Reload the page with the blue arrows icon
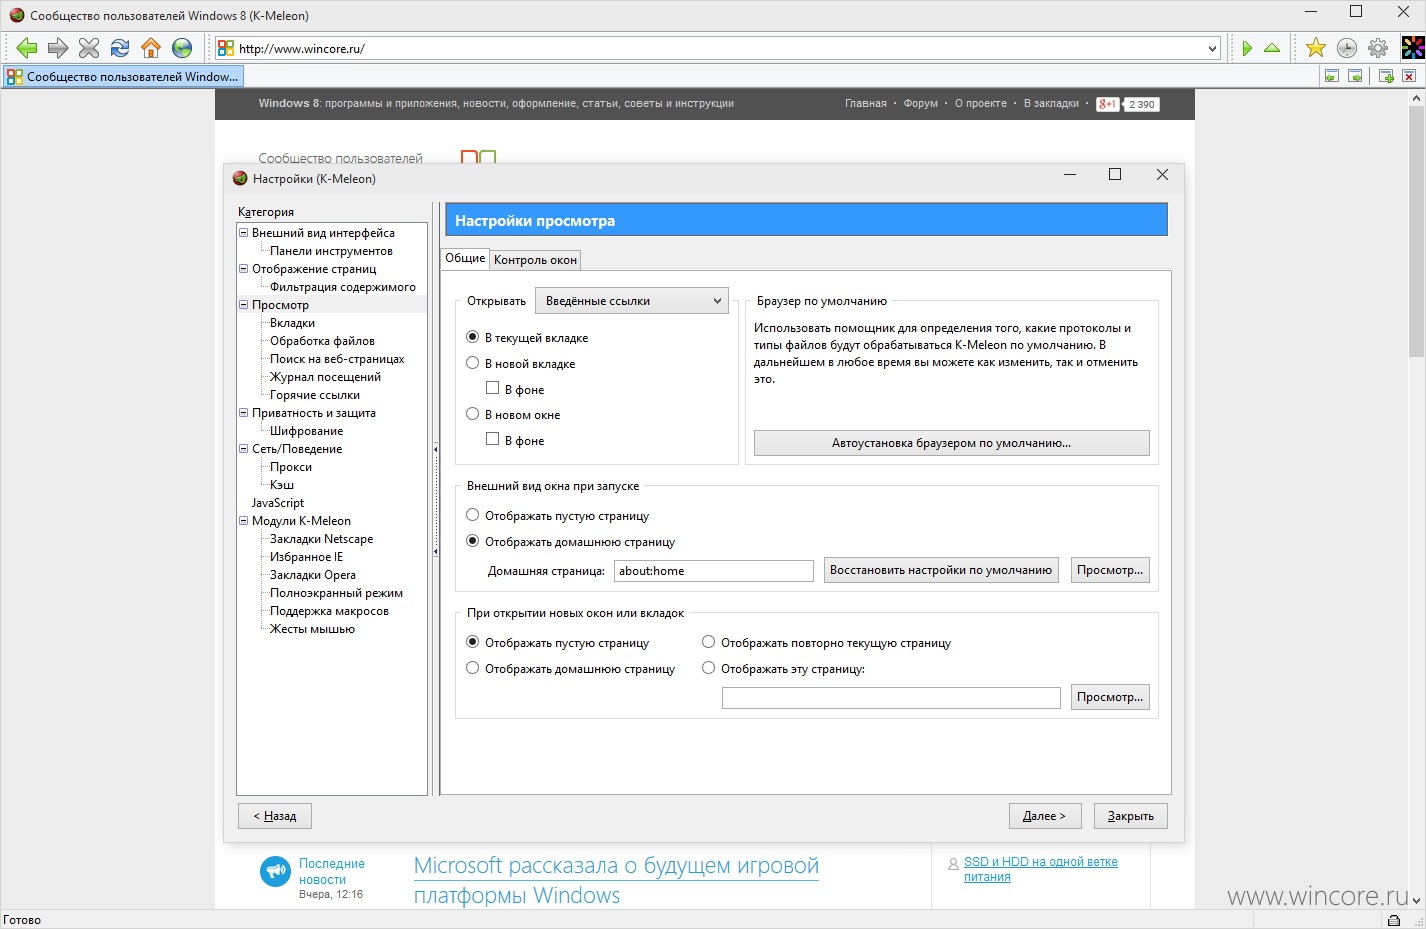Image resolution: width=1426 pixels, height=929 pixels. point(120,48)
